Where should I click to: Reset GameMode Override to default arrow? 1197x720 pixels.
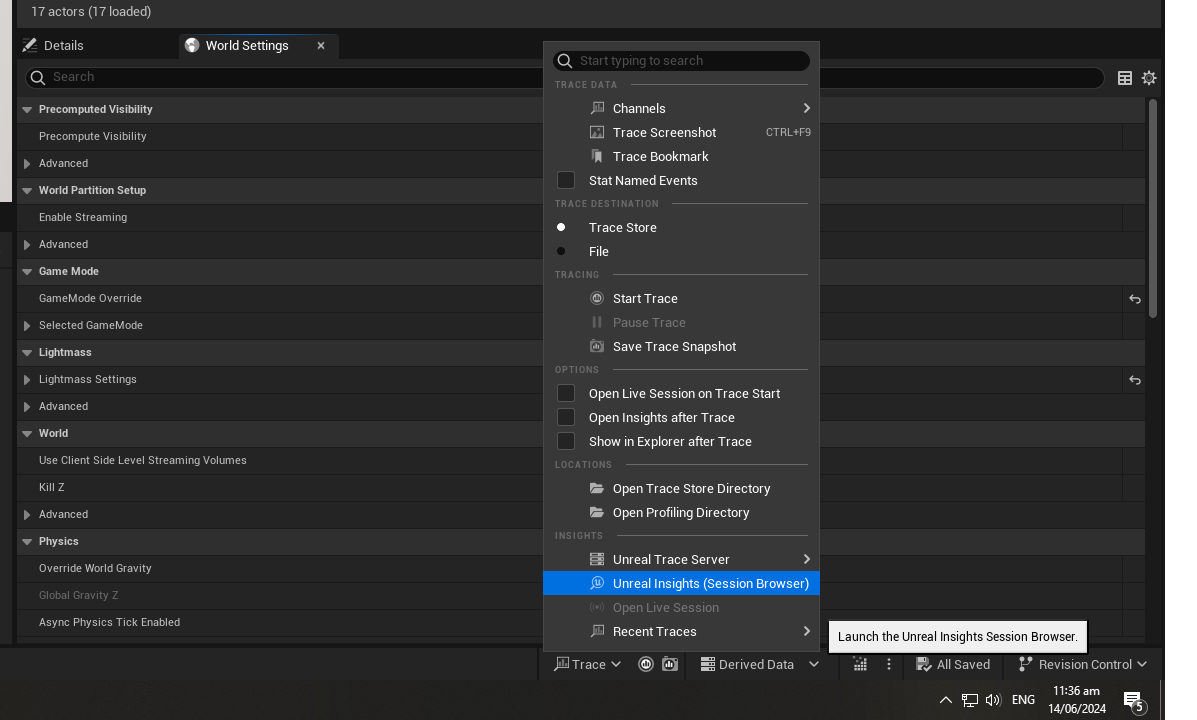pos(1135,299)
